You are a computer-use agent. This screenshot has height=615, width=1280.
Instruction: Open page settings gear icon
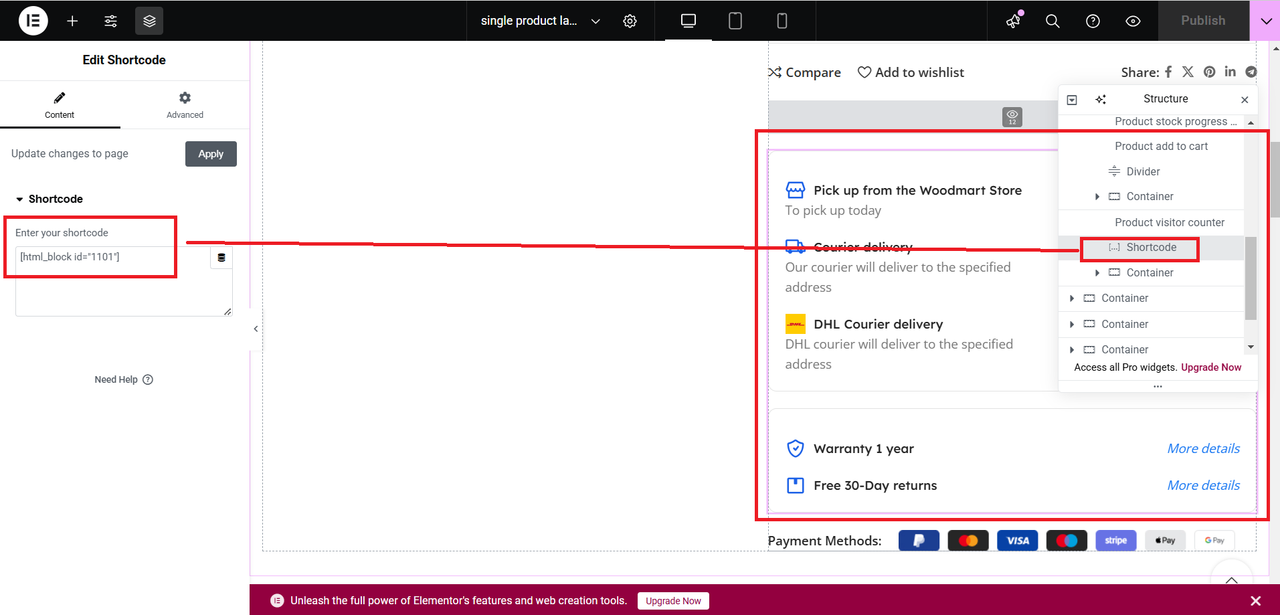630,21
